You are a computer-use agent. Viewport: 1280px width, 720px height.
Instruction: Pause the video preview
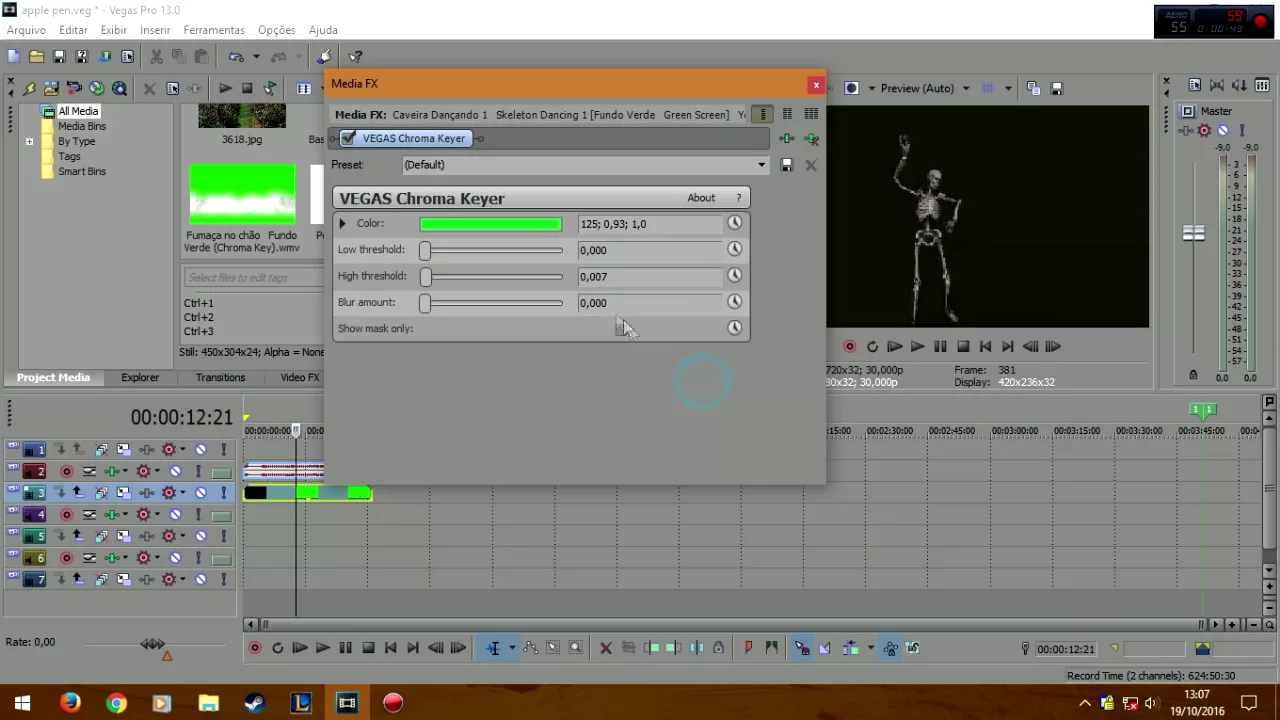(x=940, y=346)
